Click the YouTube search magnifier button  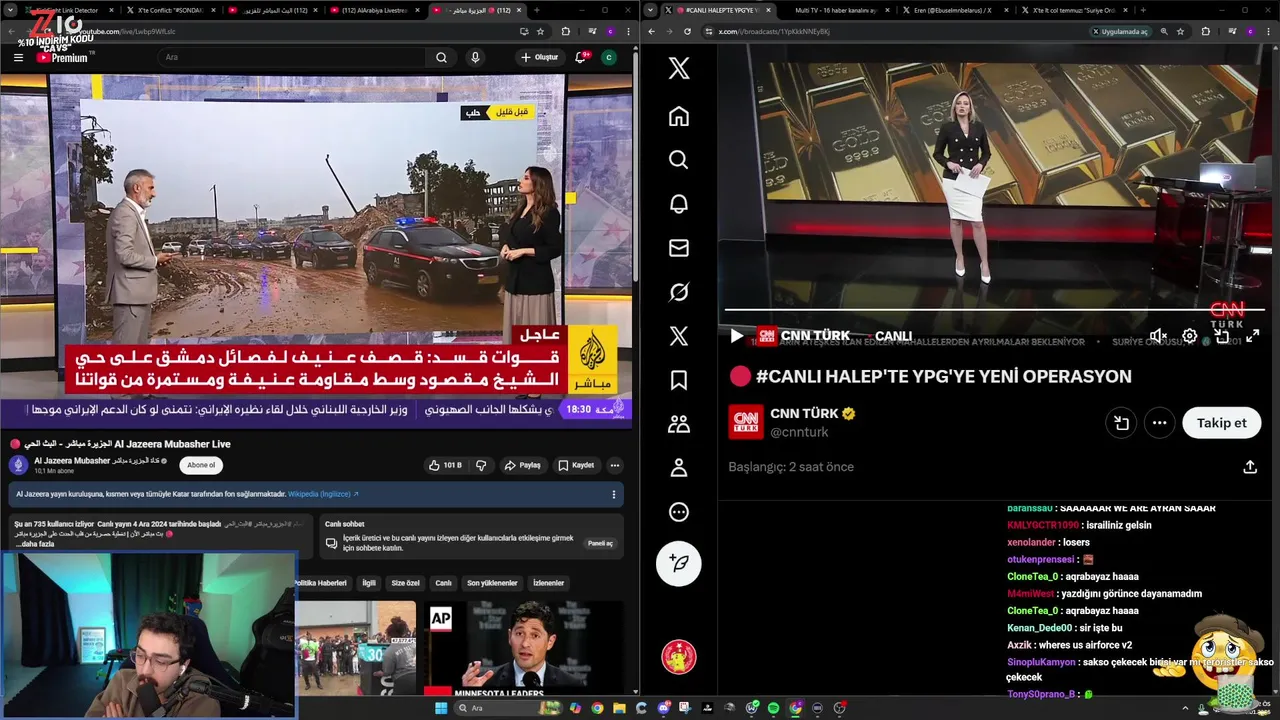pyautogui.click(x=441, y=57)
